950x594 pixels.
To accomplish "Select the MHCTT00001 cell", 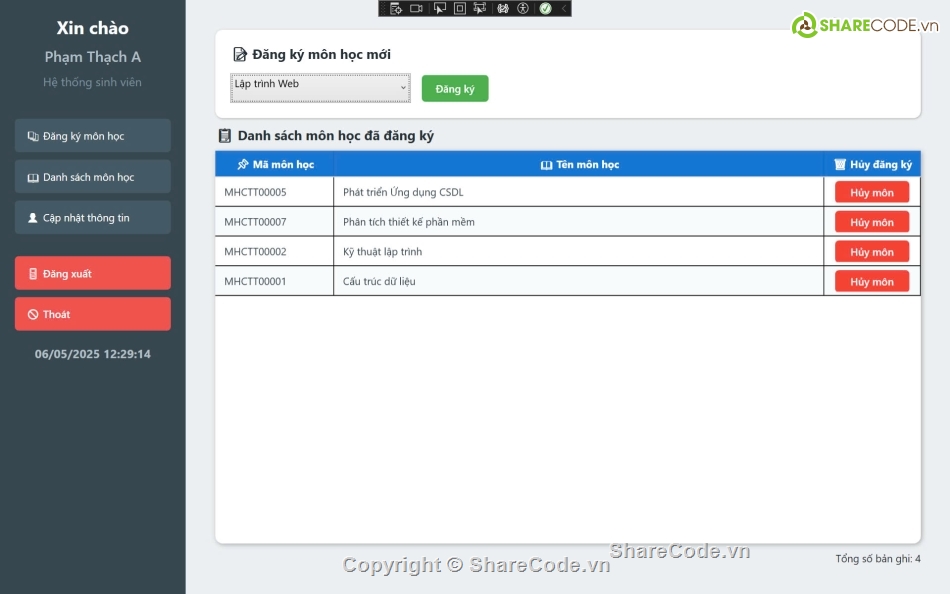I will click(274, 281).
